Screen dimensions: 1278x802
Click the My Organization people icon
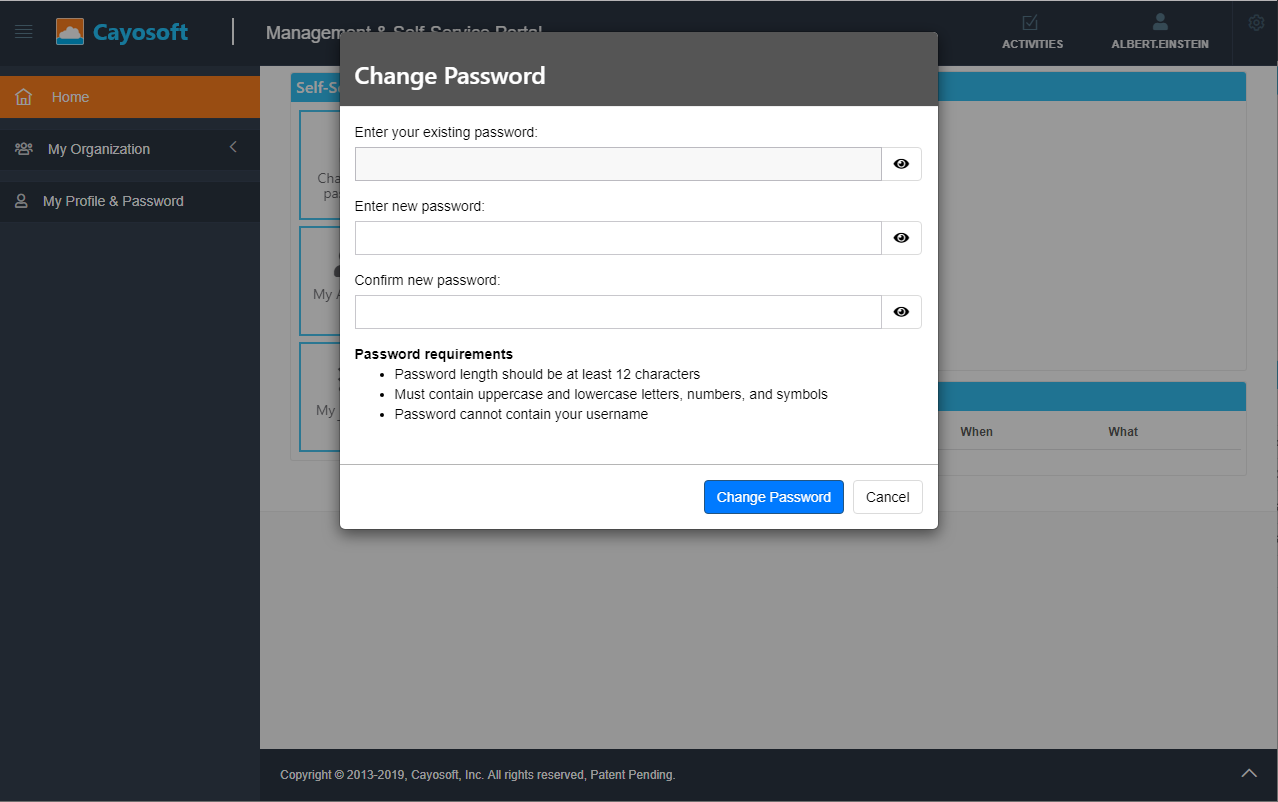pos(23,148)
